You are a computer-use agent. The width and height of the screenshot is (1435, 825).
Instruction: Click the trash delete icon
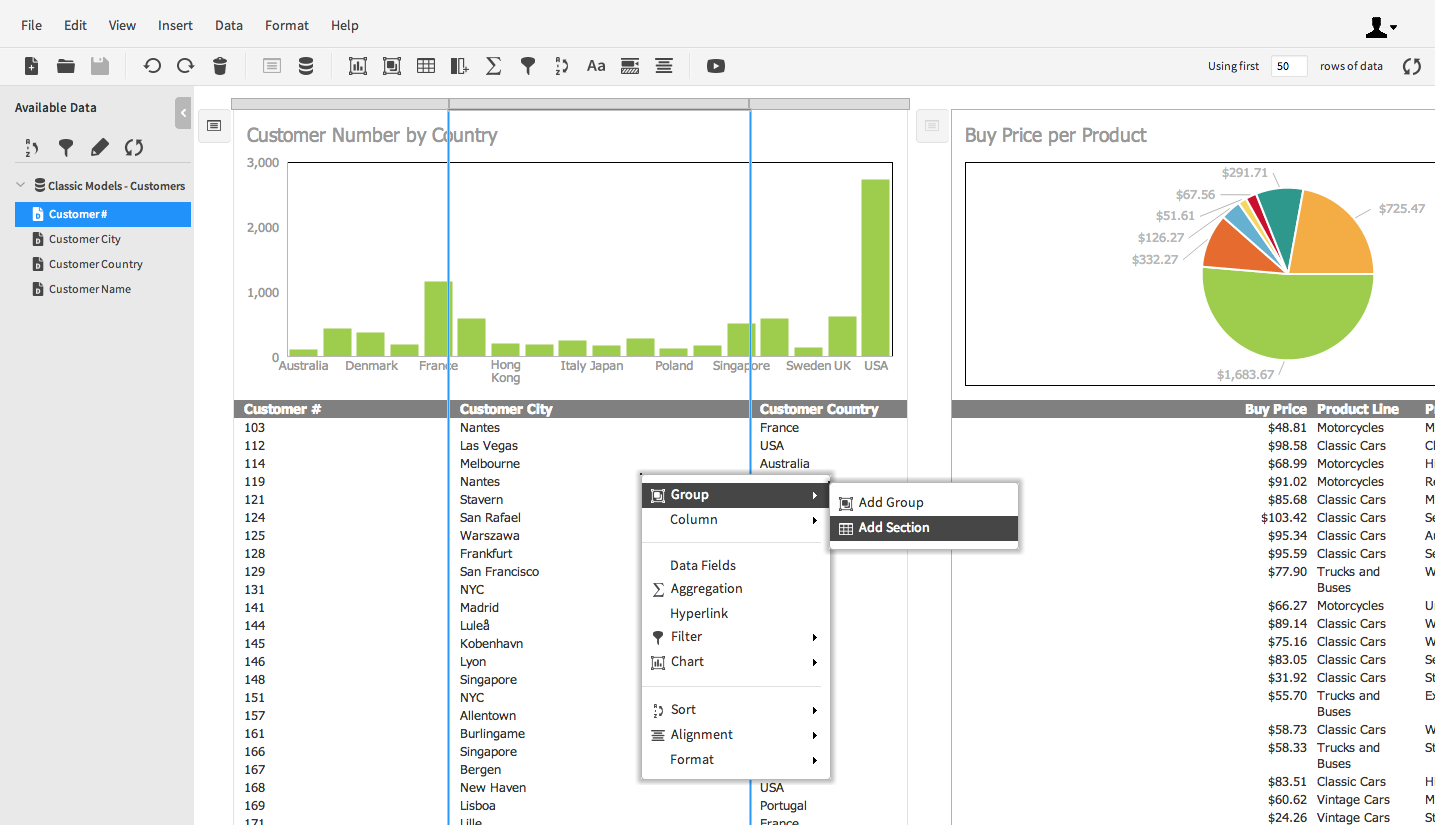(x=220, y=66)
